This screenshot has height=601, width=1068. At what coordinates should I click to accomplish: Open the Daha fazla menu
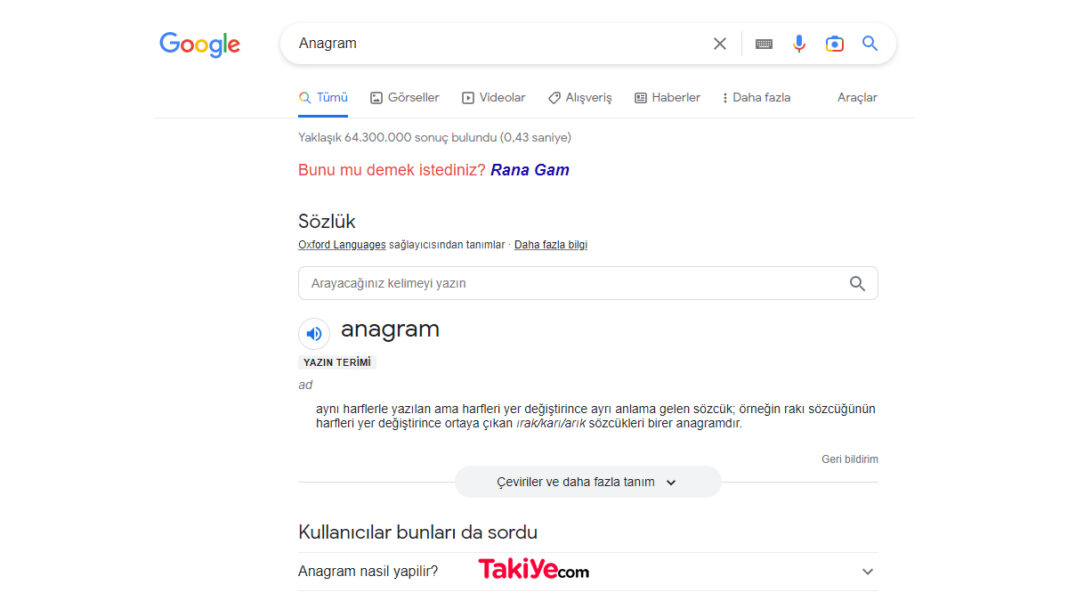pos(757,97)
